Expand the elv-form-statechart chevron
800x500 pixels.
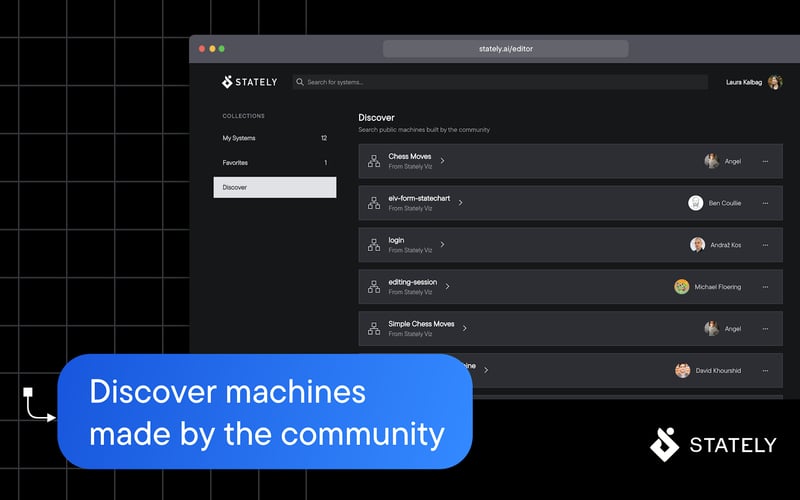[x=460, y=203]
